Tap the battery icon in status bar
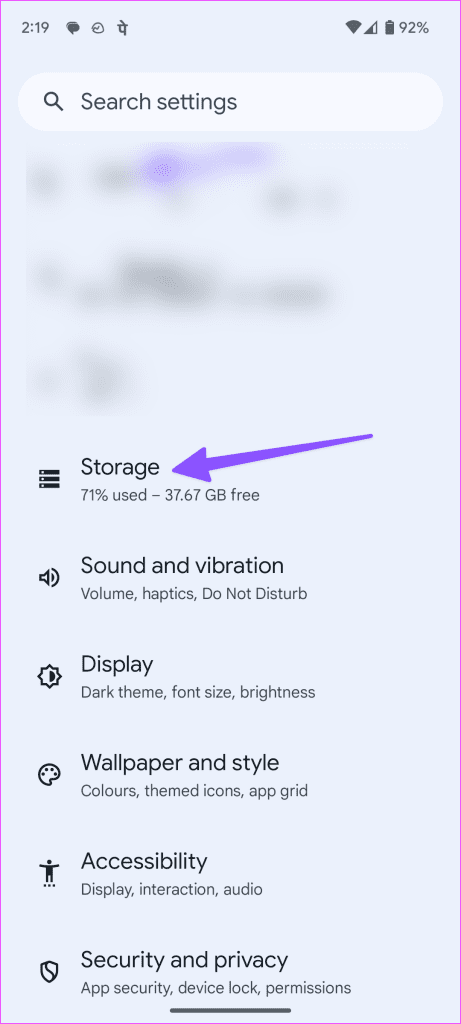 click(x=390, y=27)
